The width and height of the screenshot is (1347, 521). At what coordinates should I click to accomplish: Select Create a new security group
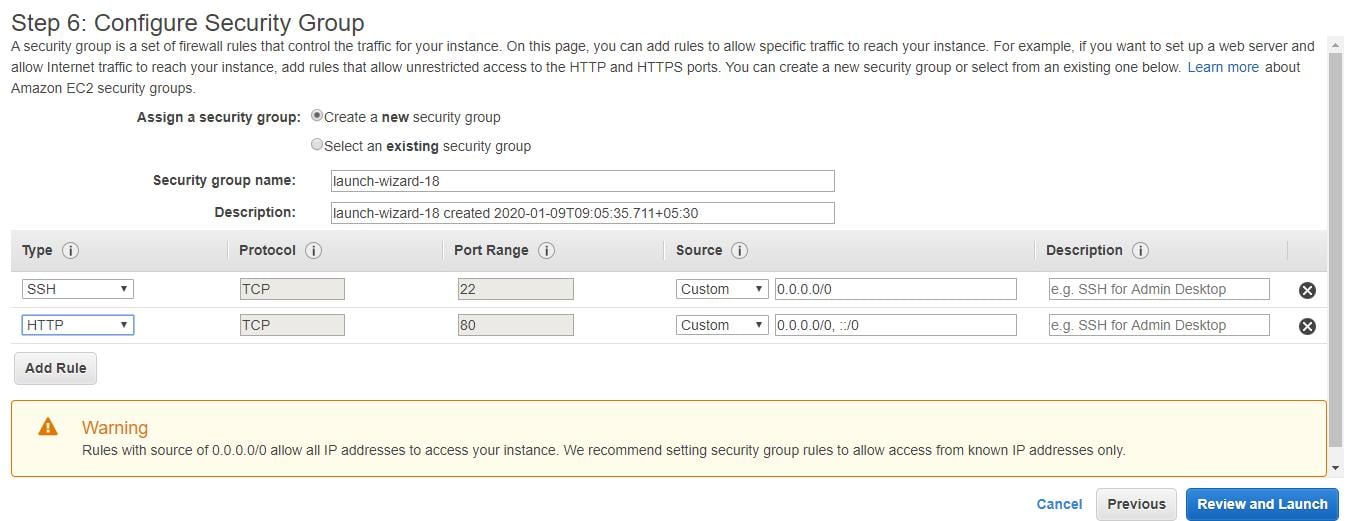[317, 116]
